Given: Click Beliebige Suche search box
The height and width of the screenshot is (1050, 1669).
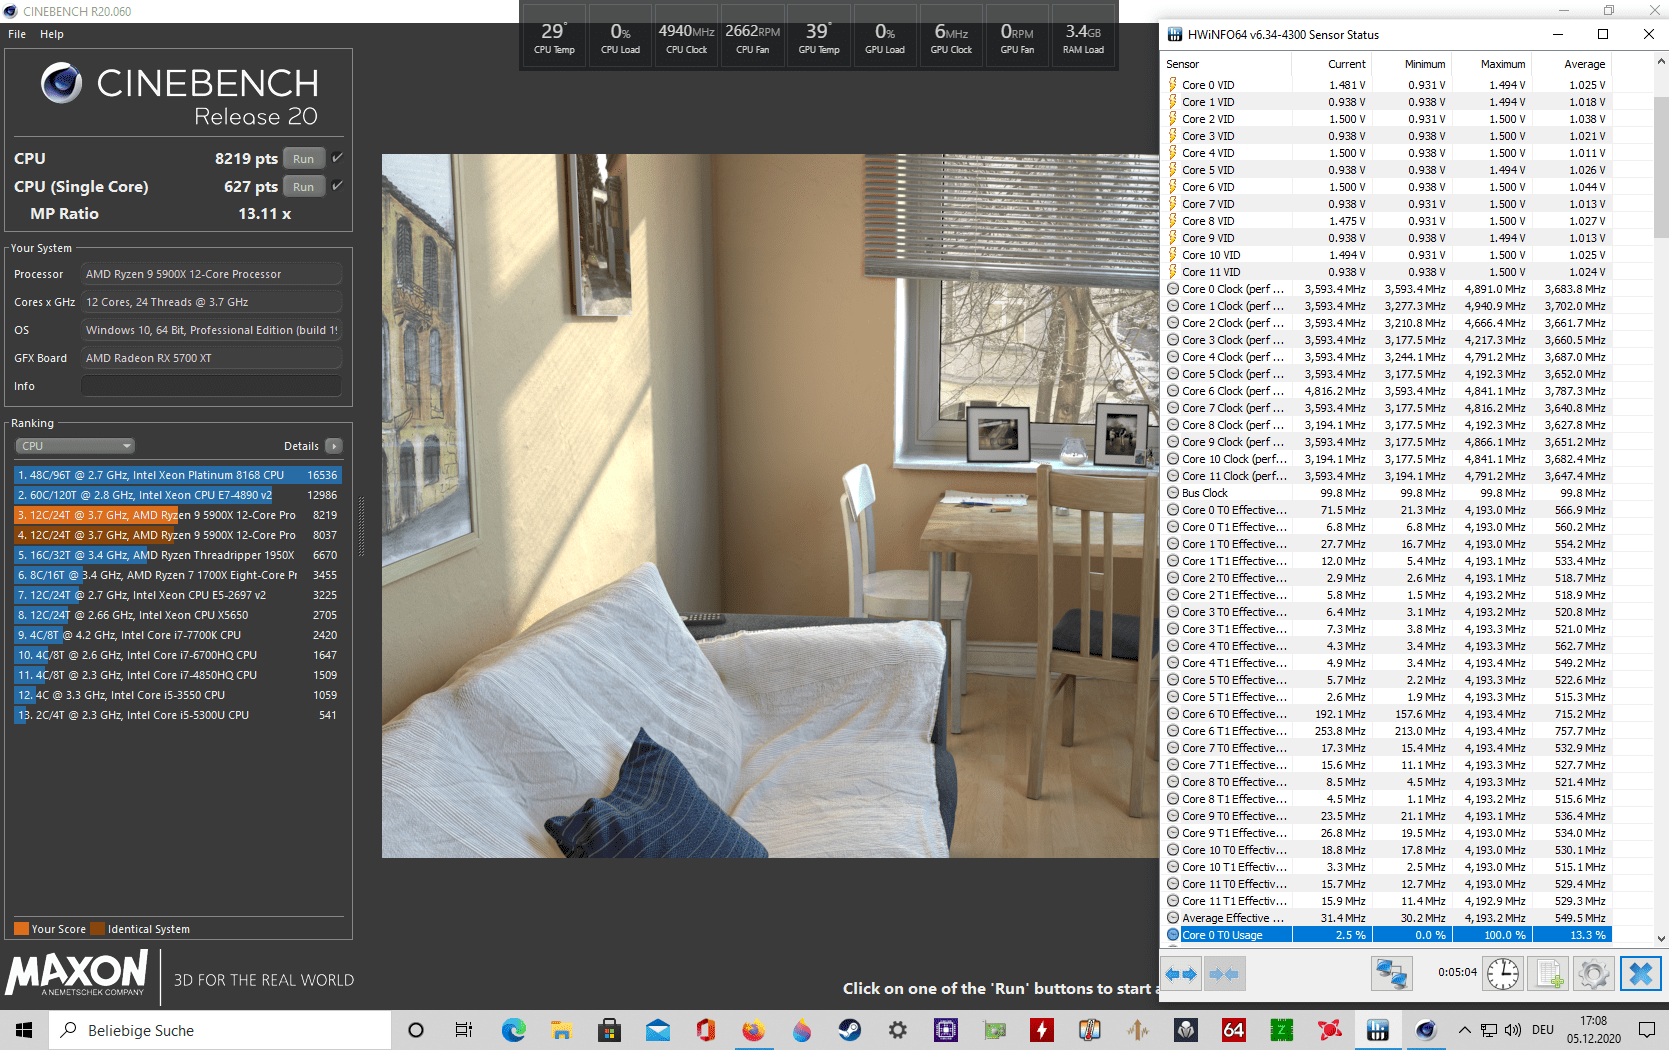Looking at the screenshot, I should (220, 1030).
